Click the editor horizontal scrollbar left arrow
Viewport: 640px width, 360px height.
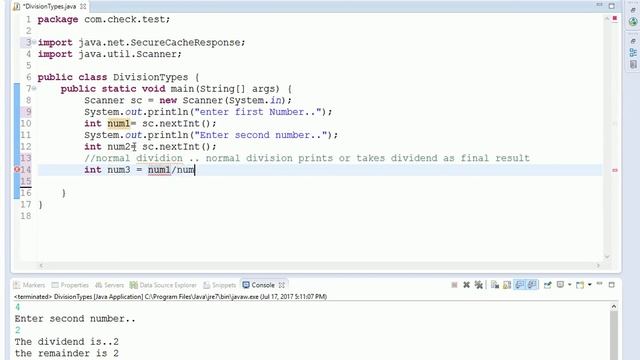41,265
